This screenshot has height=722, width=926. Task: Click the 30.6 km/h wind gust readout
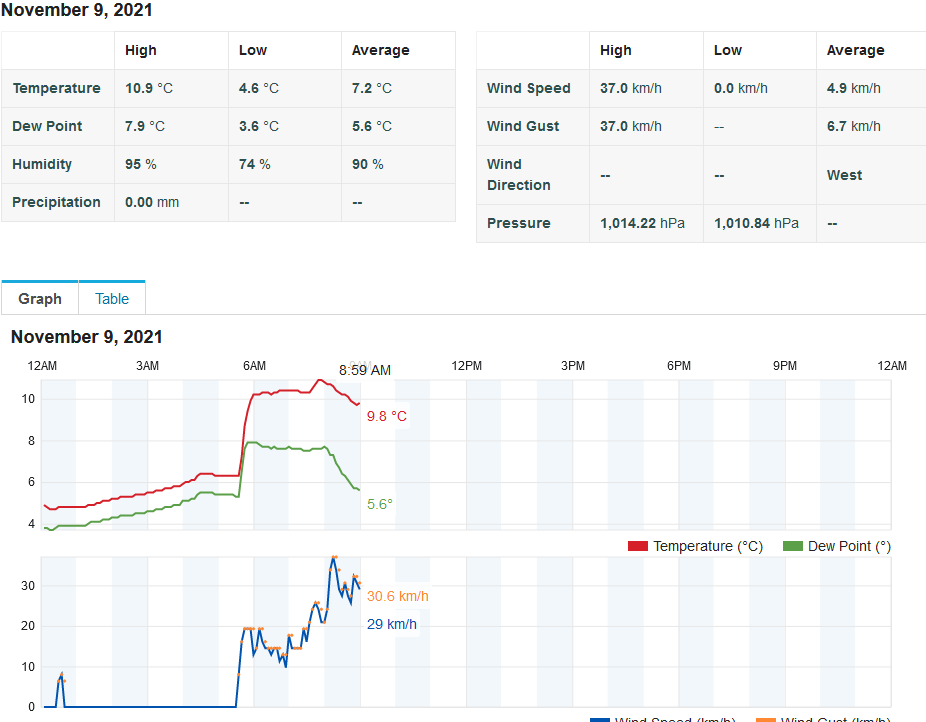(x=397, y=596)
